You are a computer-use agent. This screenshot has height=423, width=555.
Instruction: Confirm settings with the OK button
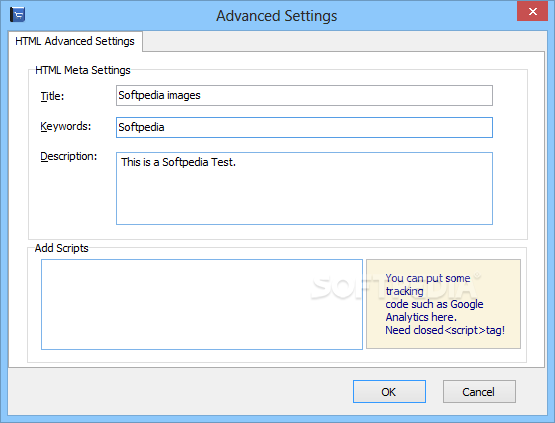(389, 391)
